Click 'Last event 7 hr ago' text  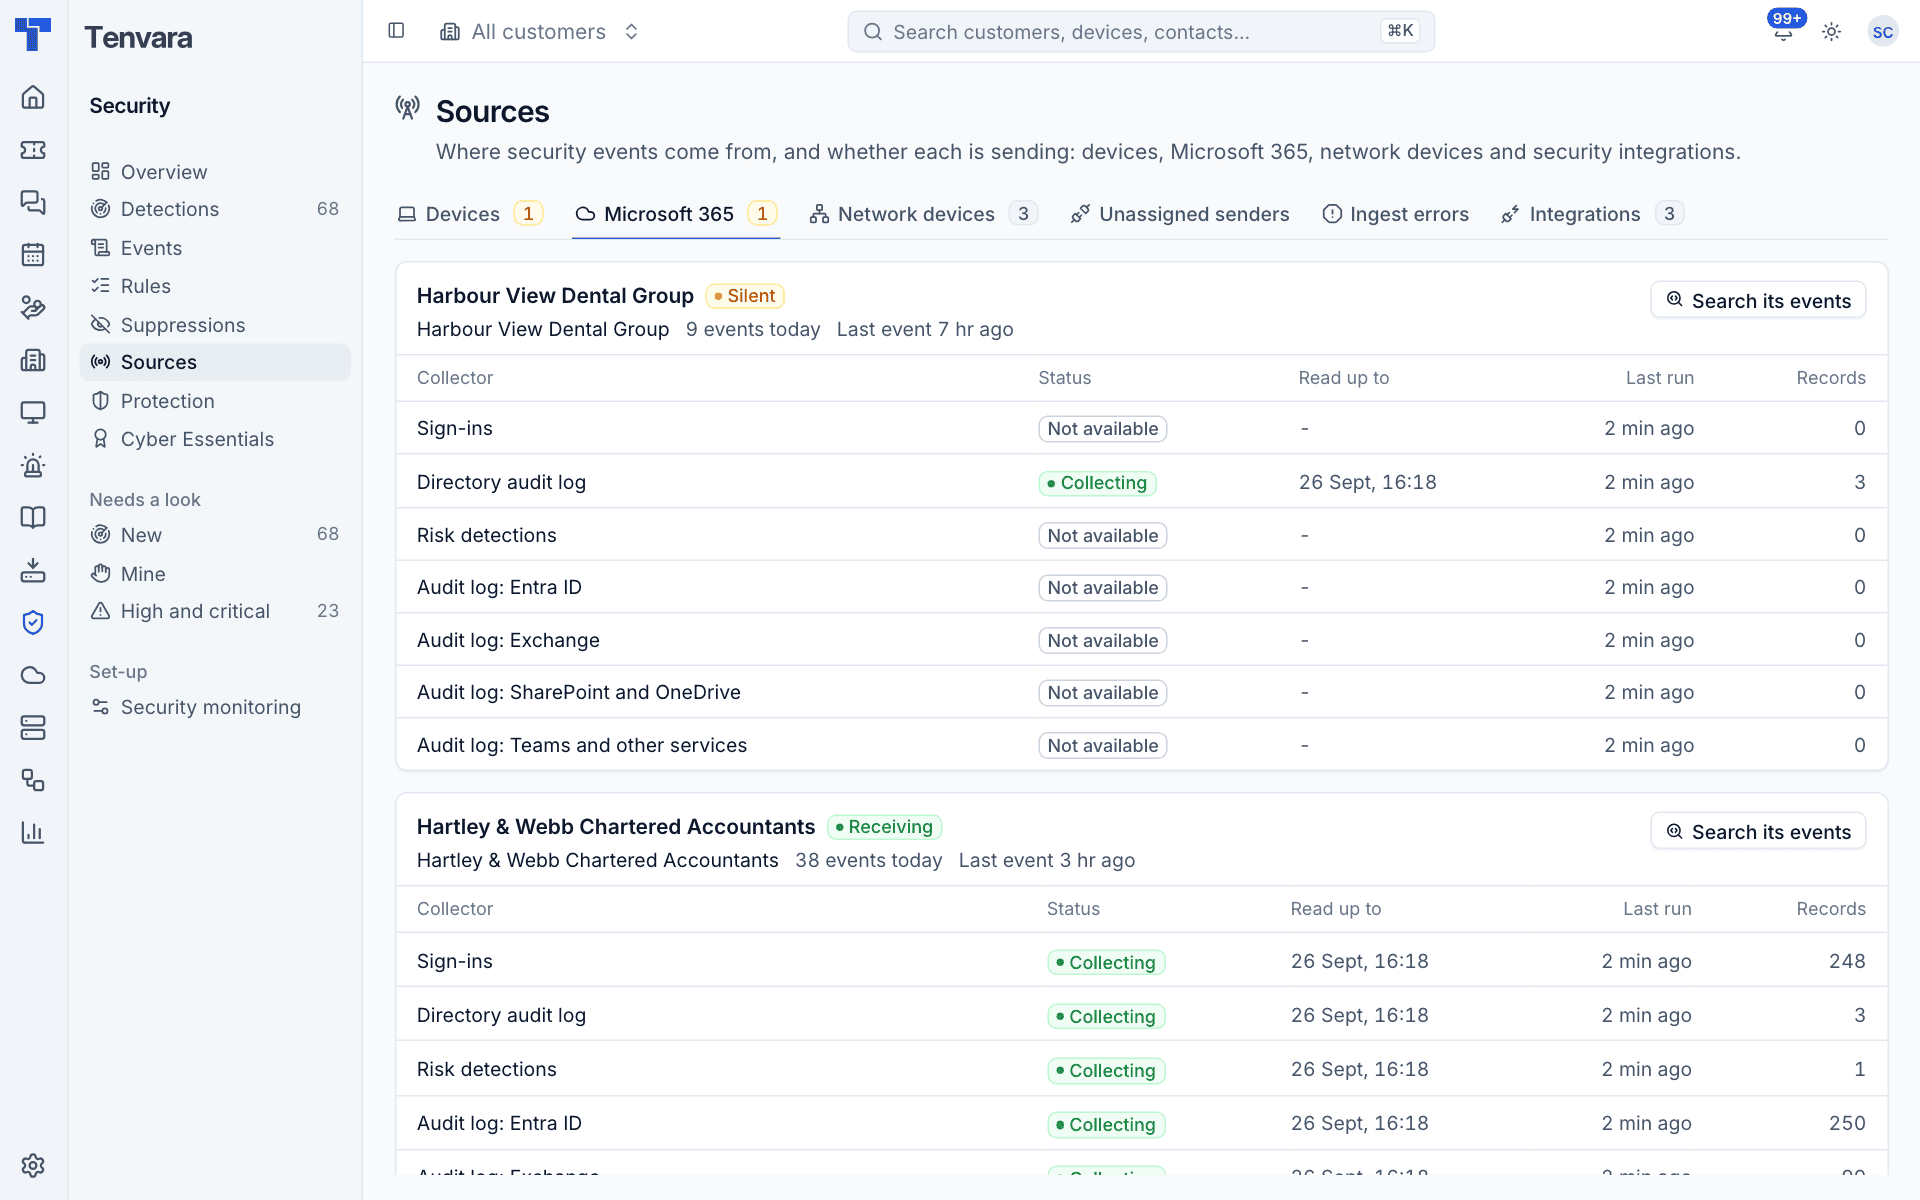click(x=925, y=330)
